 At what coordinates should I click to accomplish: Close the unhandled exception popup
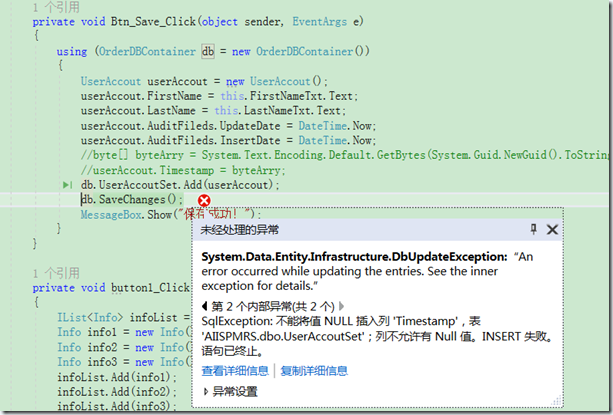tap(552, 229)
